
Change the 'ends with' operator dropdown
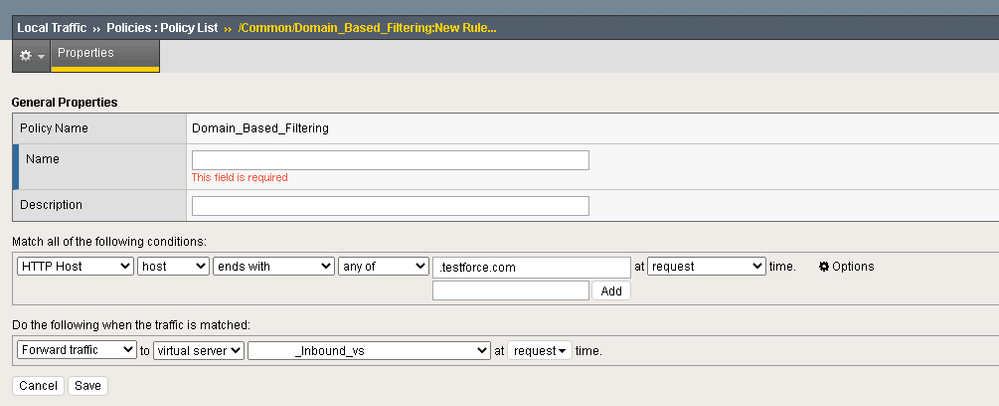[x=273, y=267]
